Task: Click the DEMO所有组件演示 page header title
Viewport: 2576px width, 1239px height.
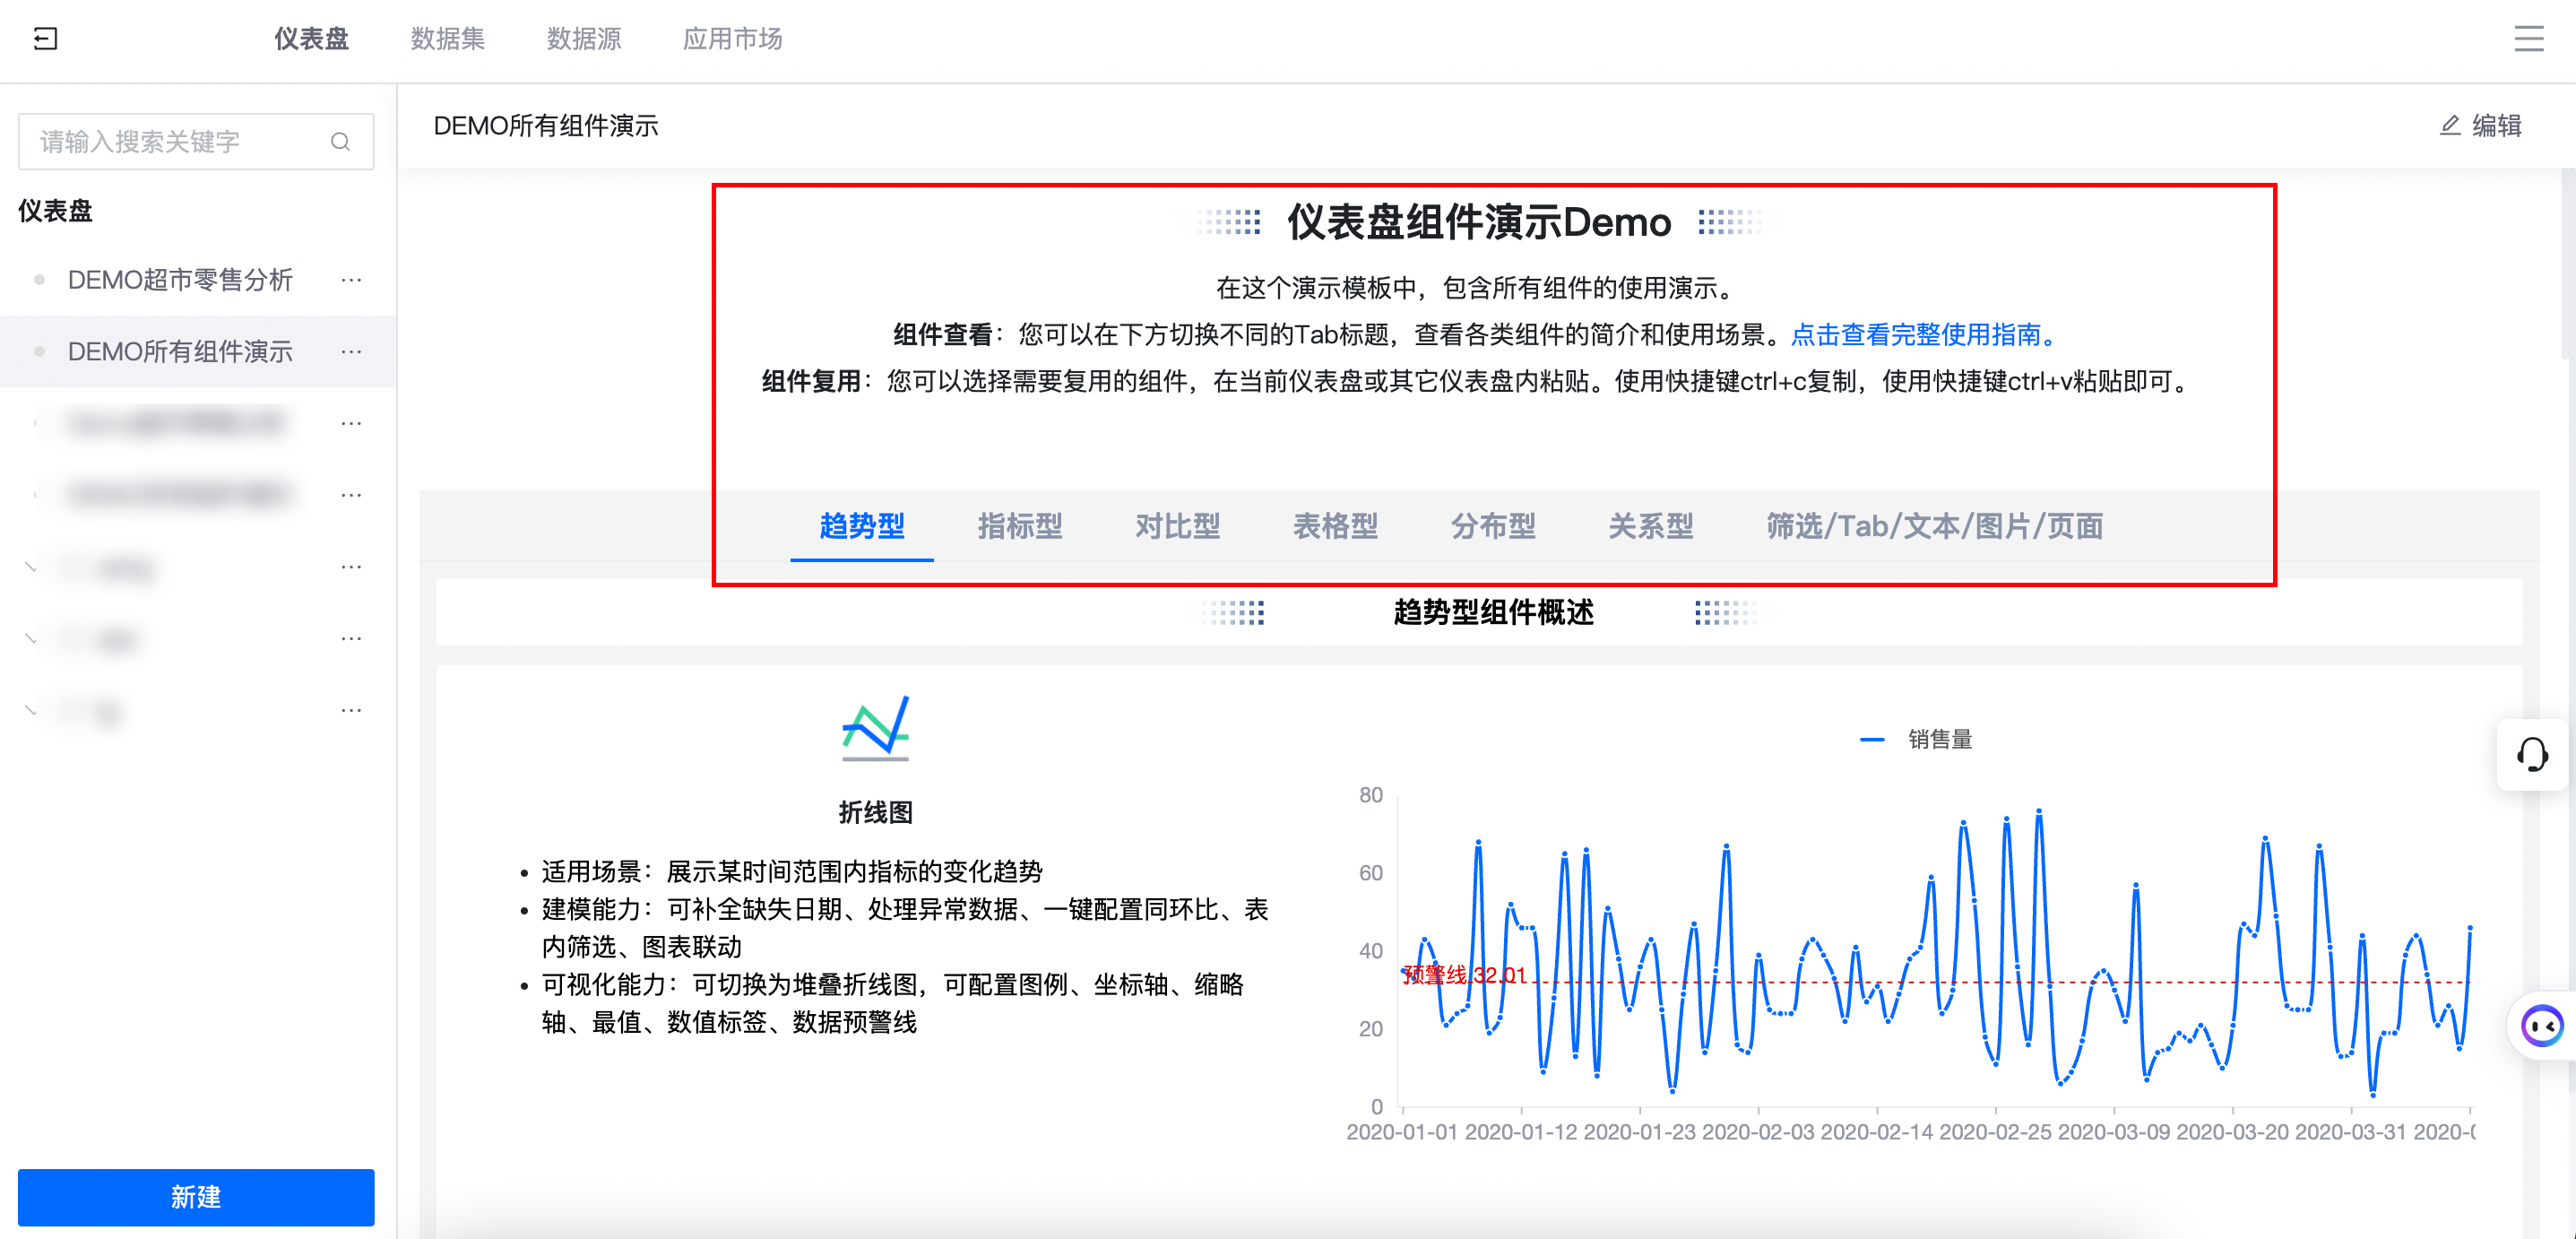Action: pos(546,126)
